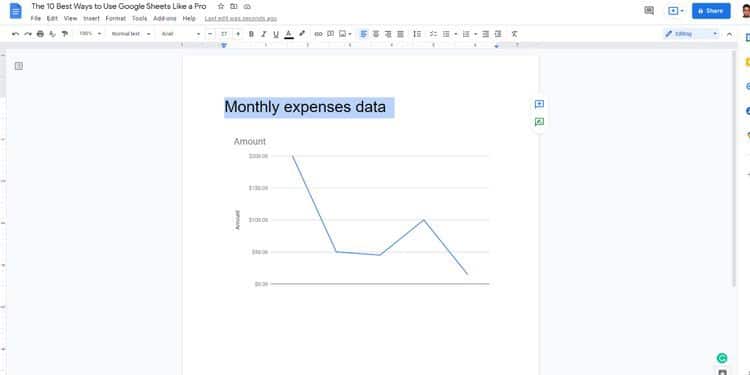The height and width of the screenshot is (375, 750).
Task: Insert a link with the chain icon
Action: 318,34
